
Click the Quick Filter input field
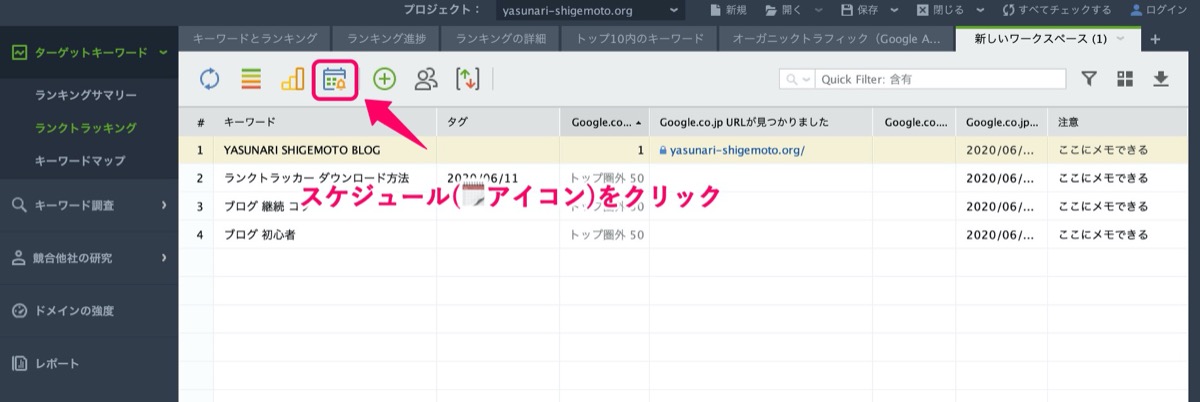click(x=938, y=79)
